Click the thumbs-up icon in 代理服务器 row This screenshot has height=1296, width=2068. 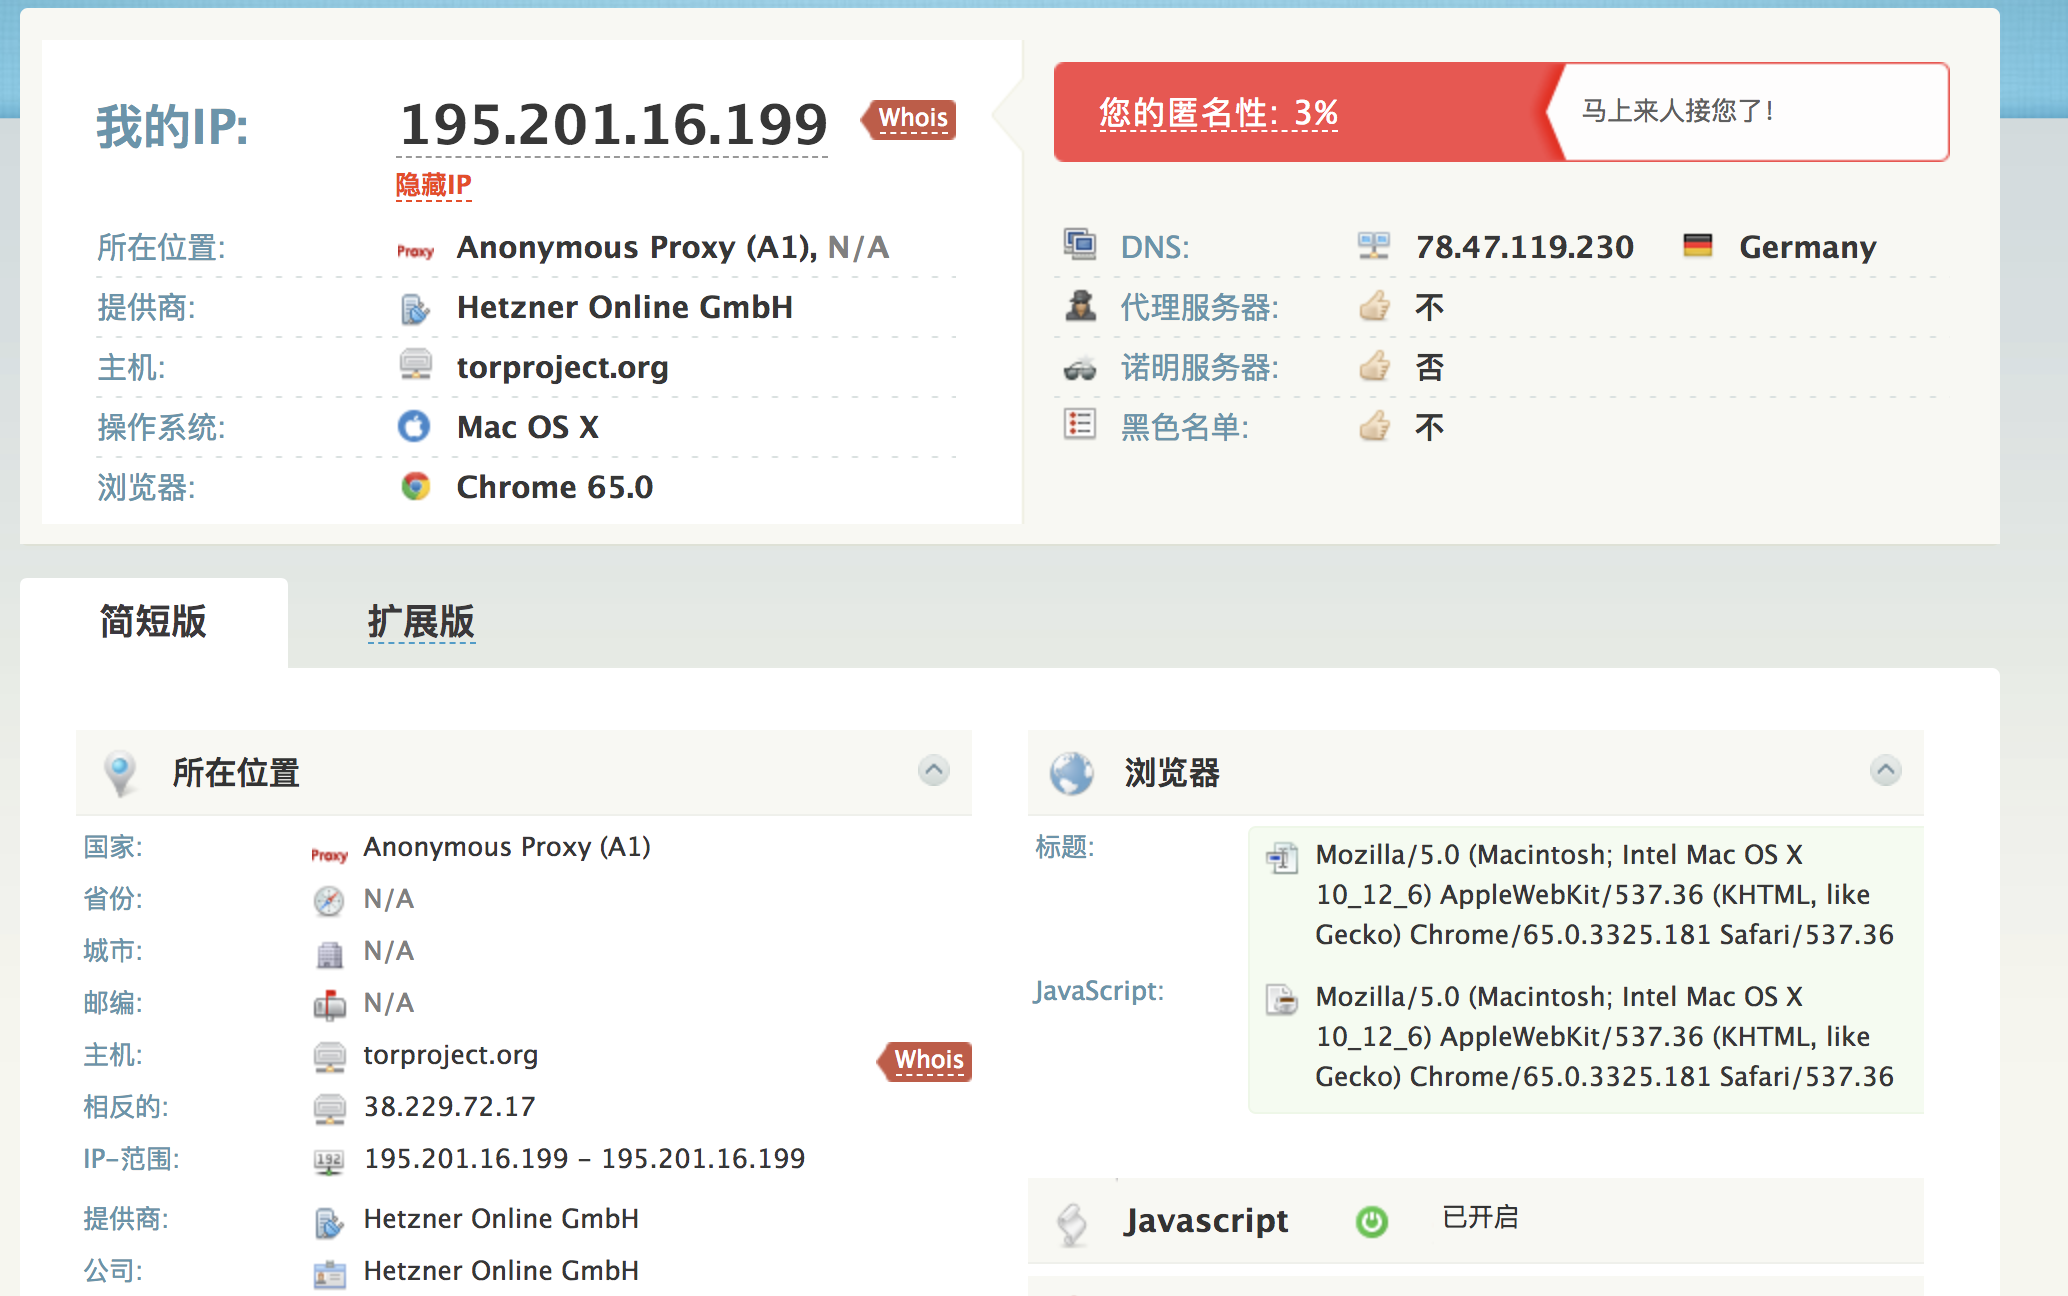pos(1375,305)
